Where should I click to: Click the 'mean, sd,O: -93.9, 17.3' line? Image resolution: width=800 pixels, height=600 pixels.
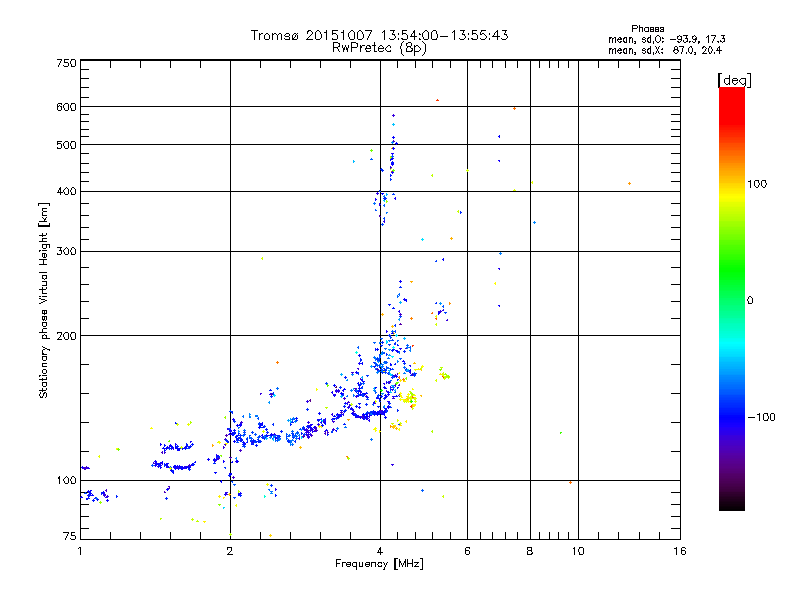pyautogui.click(x=666, y=39)
